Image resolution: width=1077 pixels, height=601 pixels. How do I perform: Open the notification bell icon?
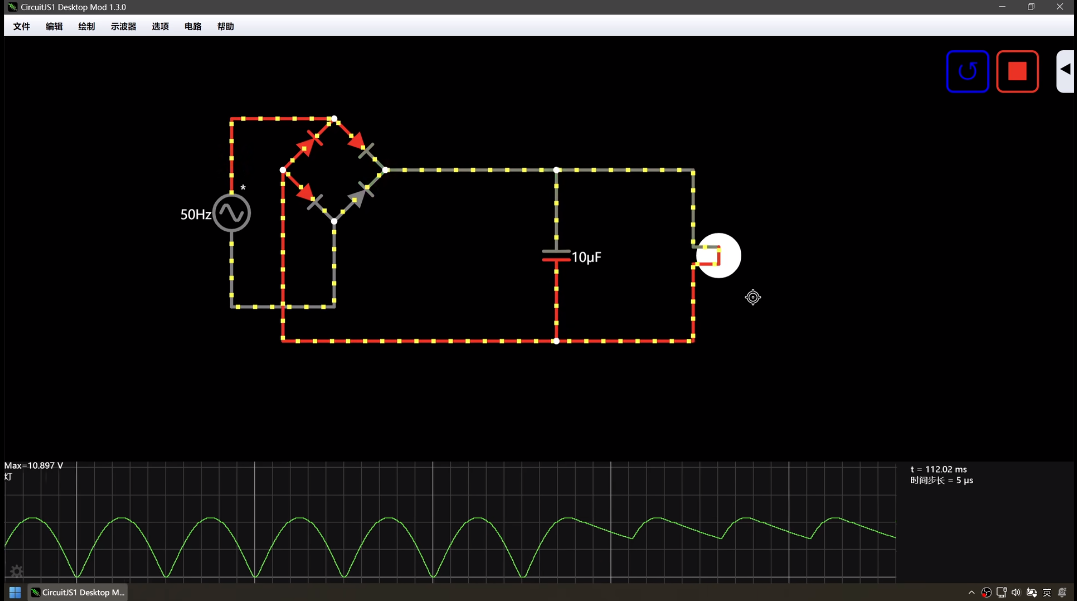point(1062,593)
